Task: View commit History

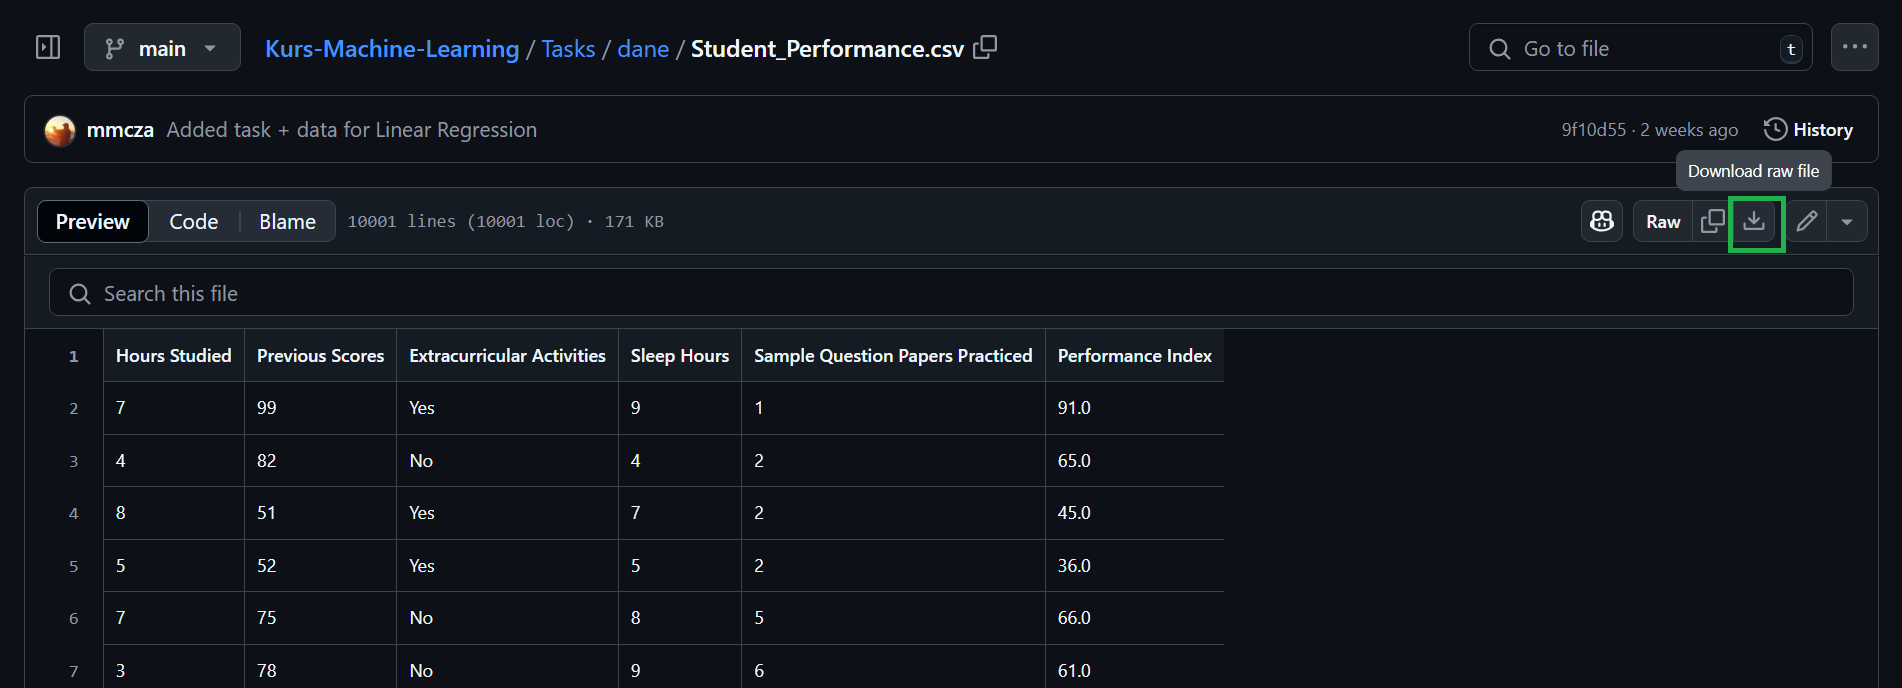Action: click(x=1808, y=130)
